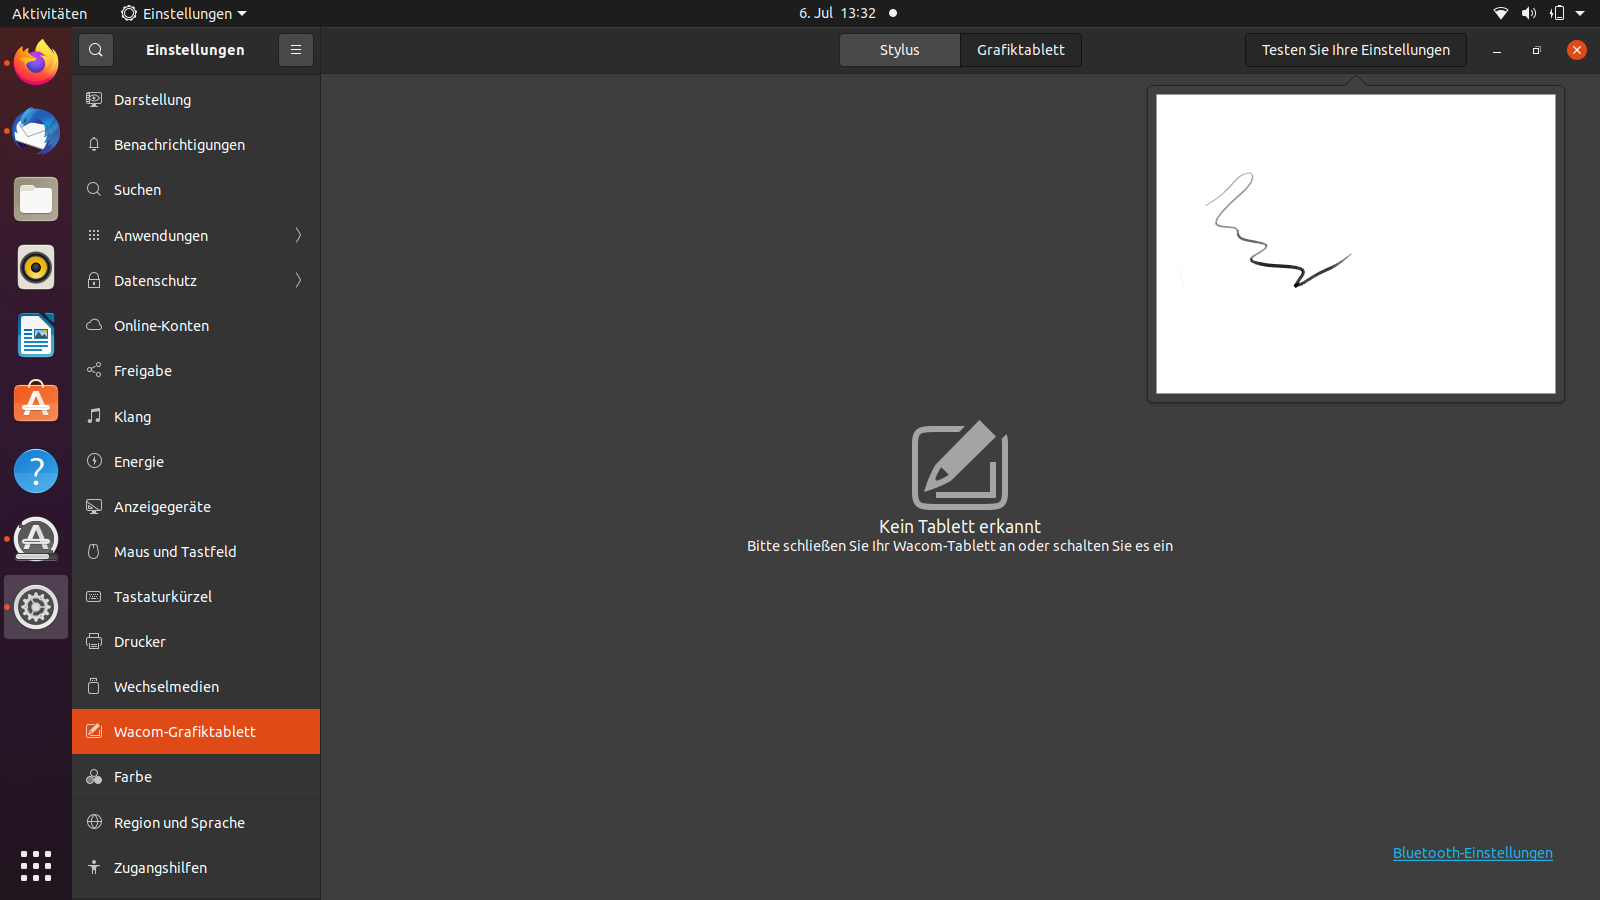The image size is (1600, 900).
Task: Open the hamburger menu in Einstellungen
Action: [295, 49]
